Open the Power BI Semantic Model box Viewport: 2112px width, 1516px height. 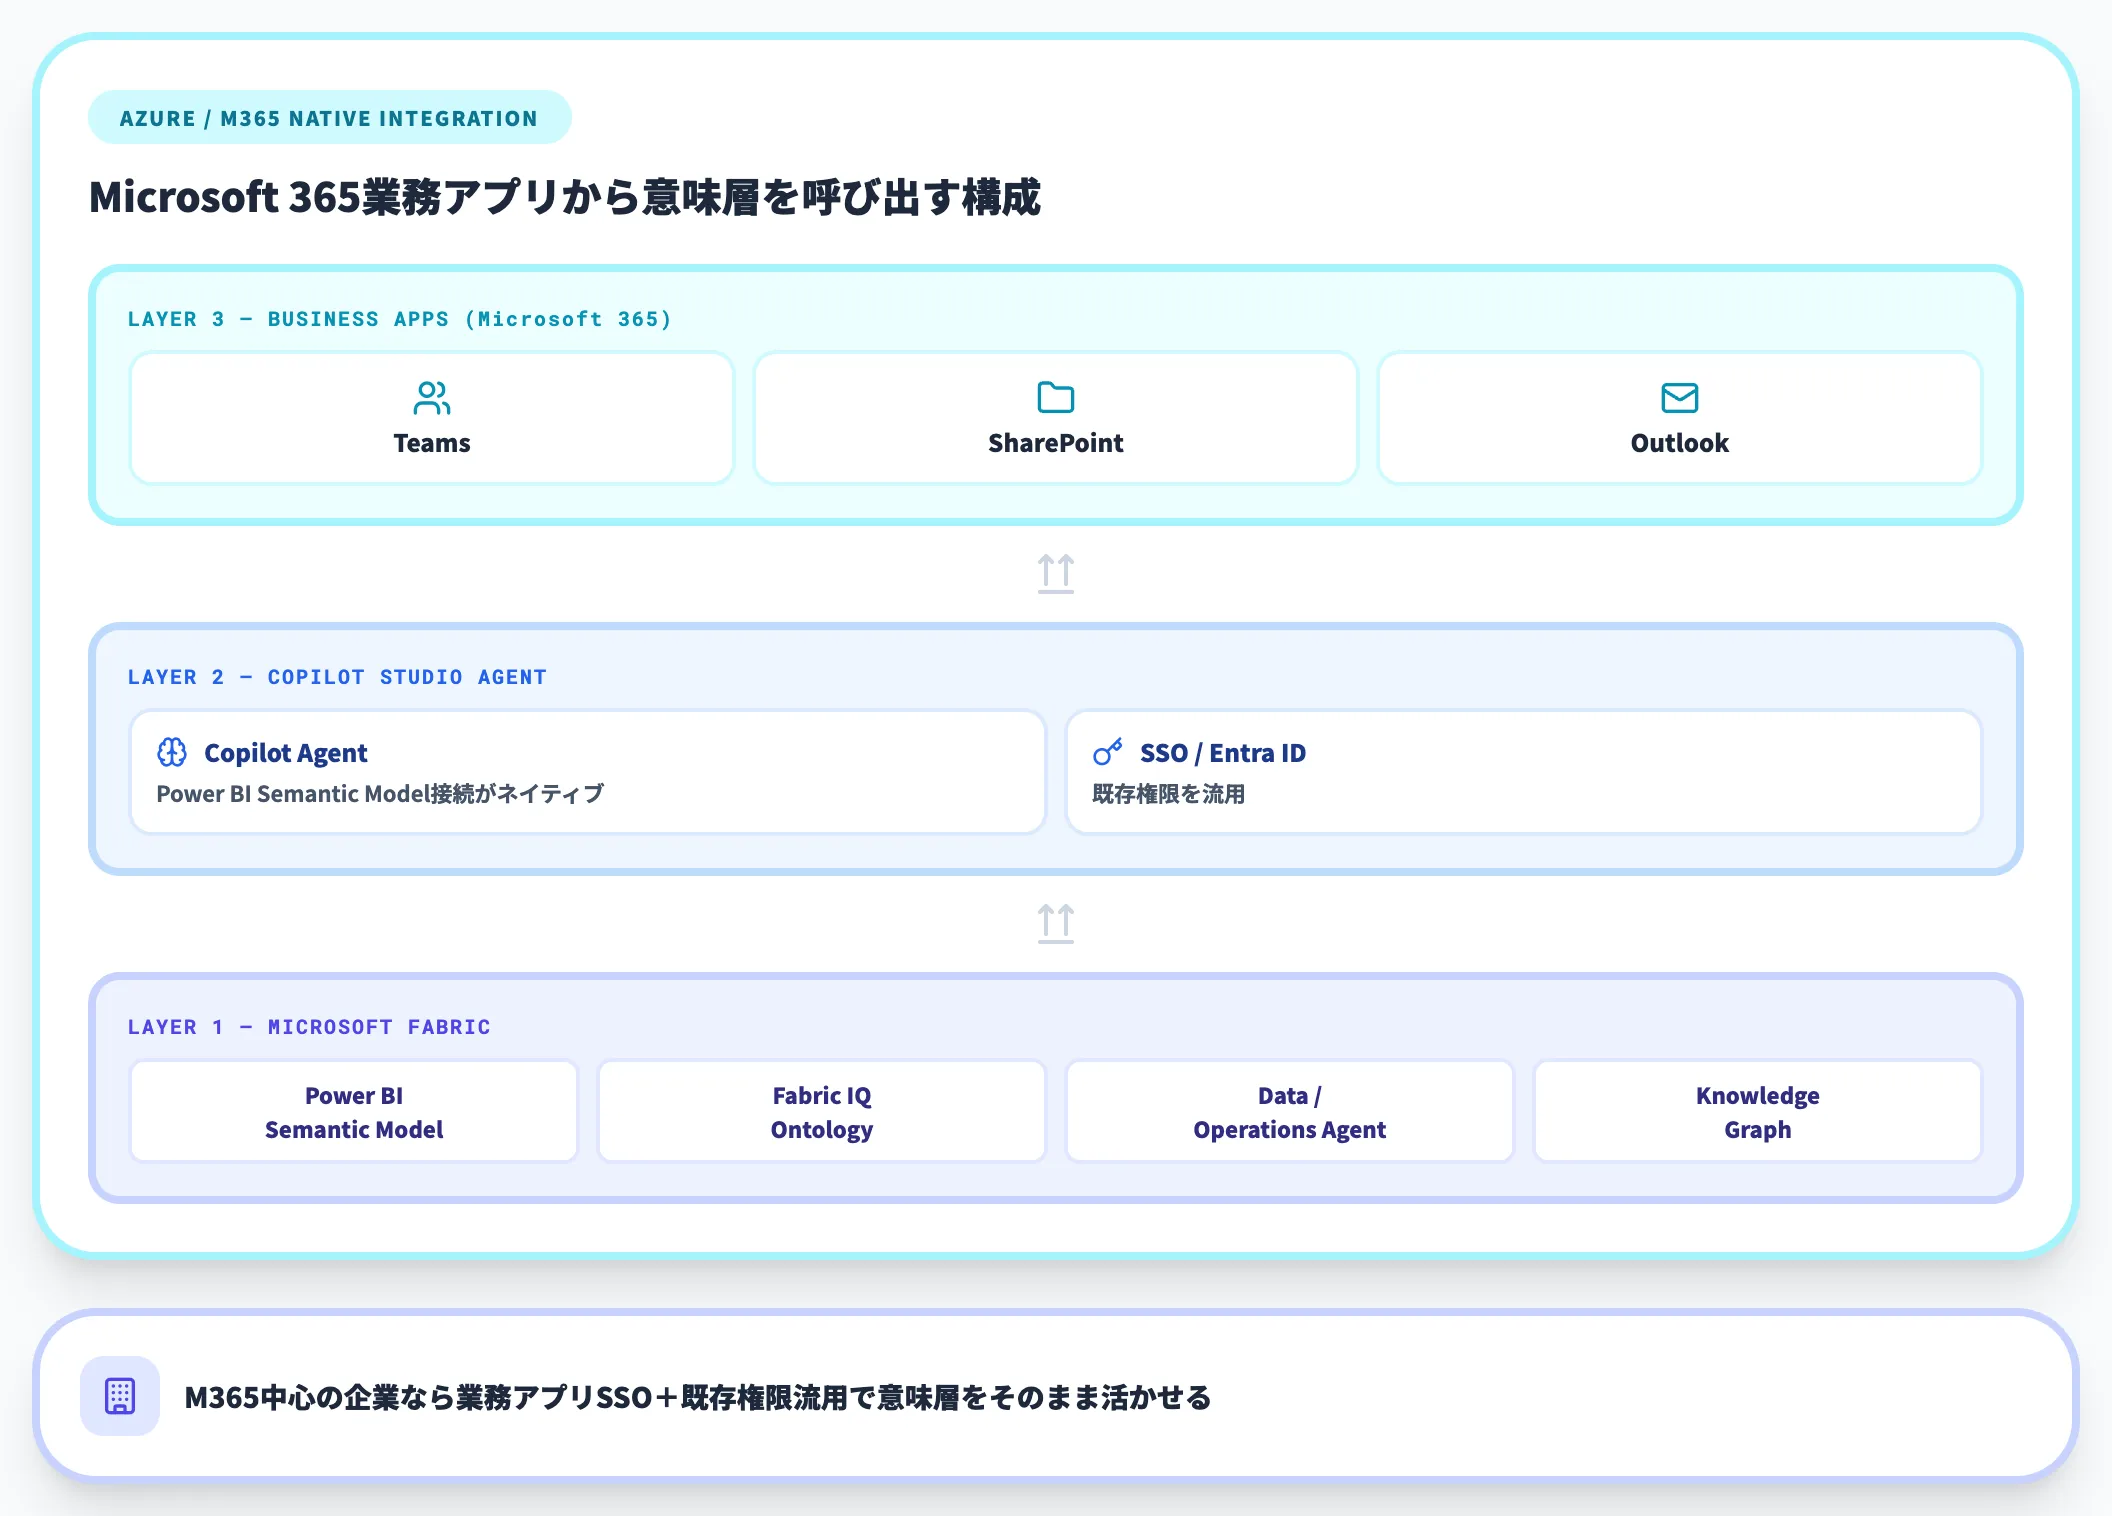[x=354, y=1112]
